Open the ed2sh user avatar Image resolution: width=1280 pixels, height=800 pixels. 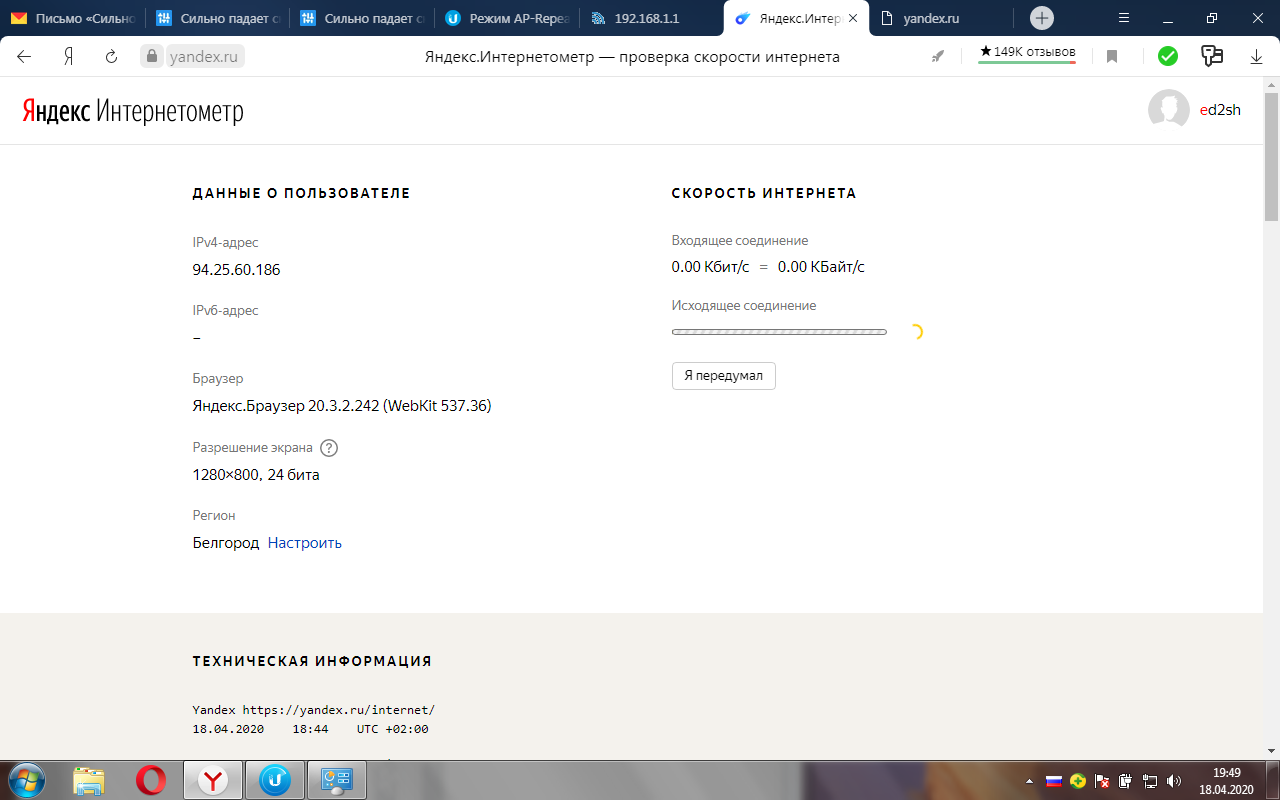1168,110
